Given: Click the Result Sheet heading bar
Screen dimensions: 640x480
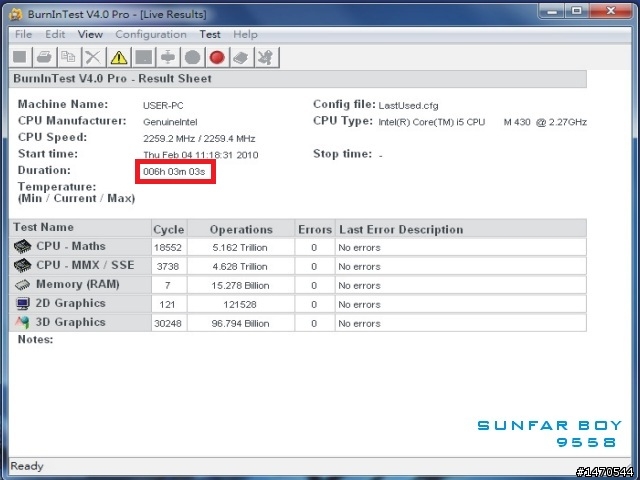Looking at the screenshot, I should coord(298,79).
